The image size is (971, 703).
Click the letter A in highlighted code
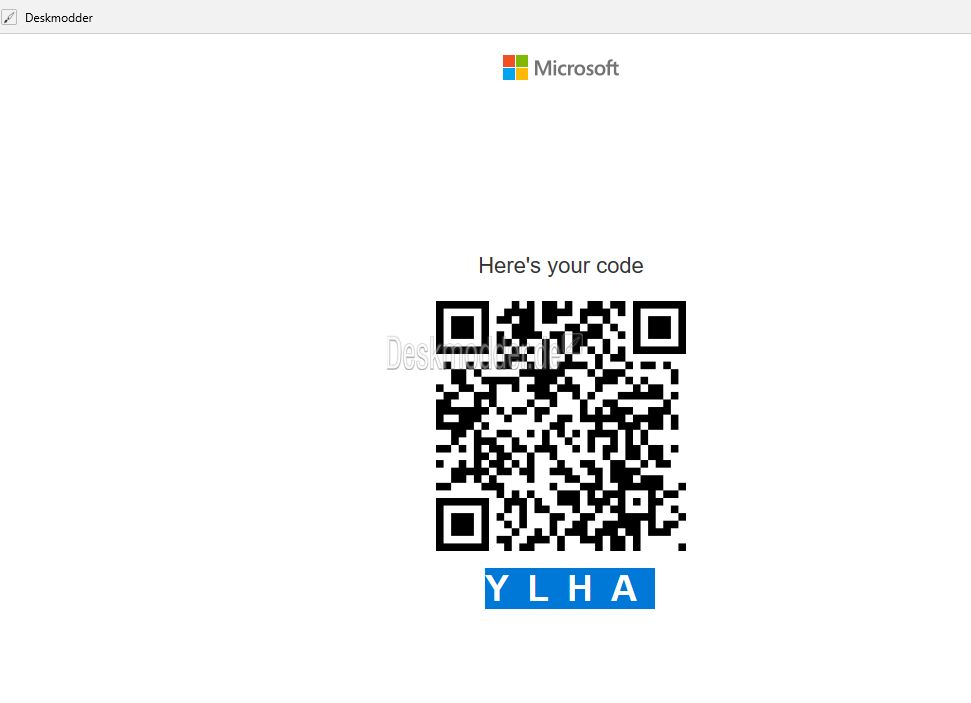(624, 588)
